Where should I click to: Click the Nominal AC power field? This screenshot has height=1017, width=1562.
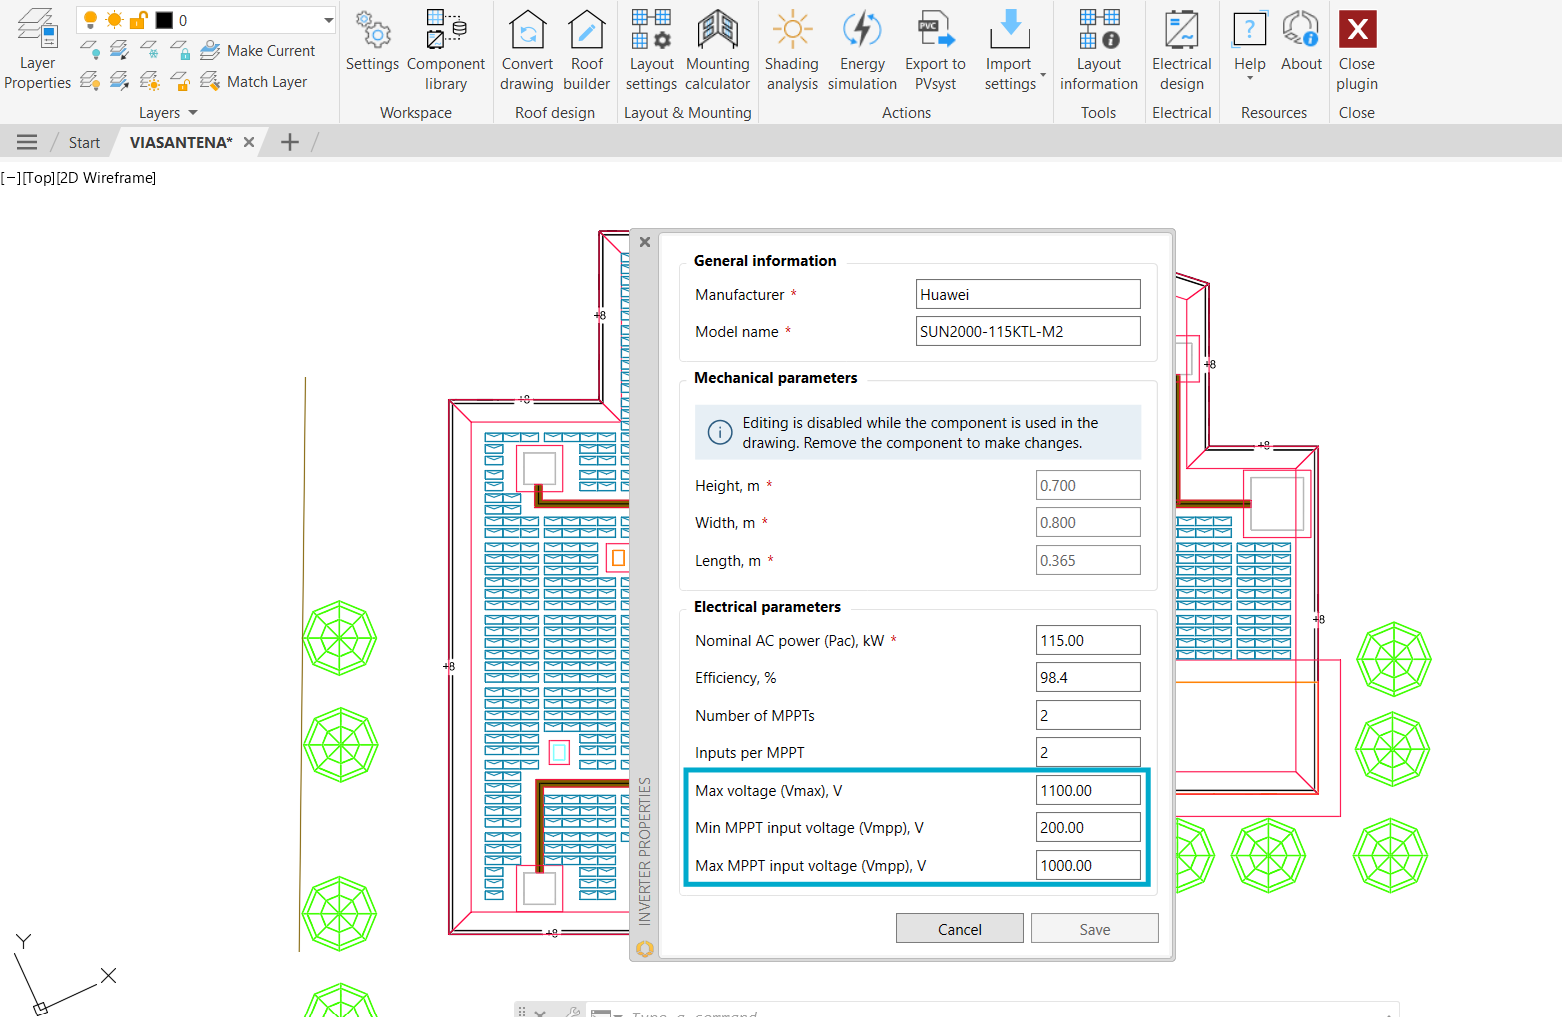pos(1088,640)
